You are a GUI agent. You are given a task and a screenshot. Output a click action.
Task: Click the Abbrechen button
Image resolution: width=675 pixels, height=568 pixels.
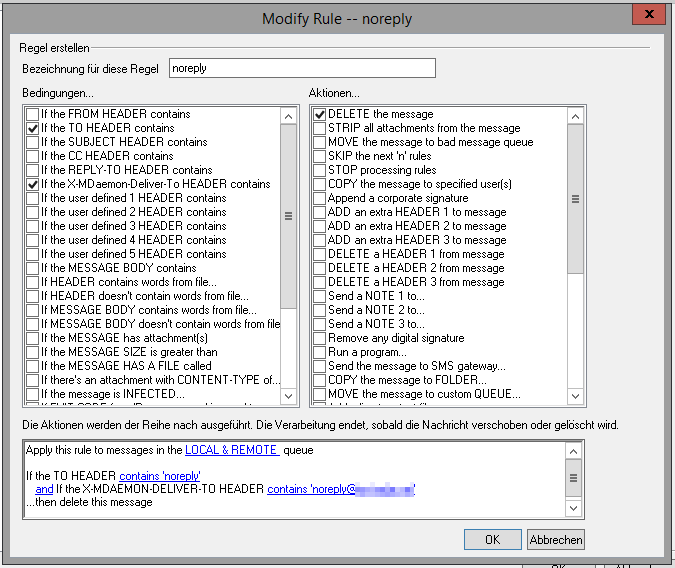coord(555,539)
